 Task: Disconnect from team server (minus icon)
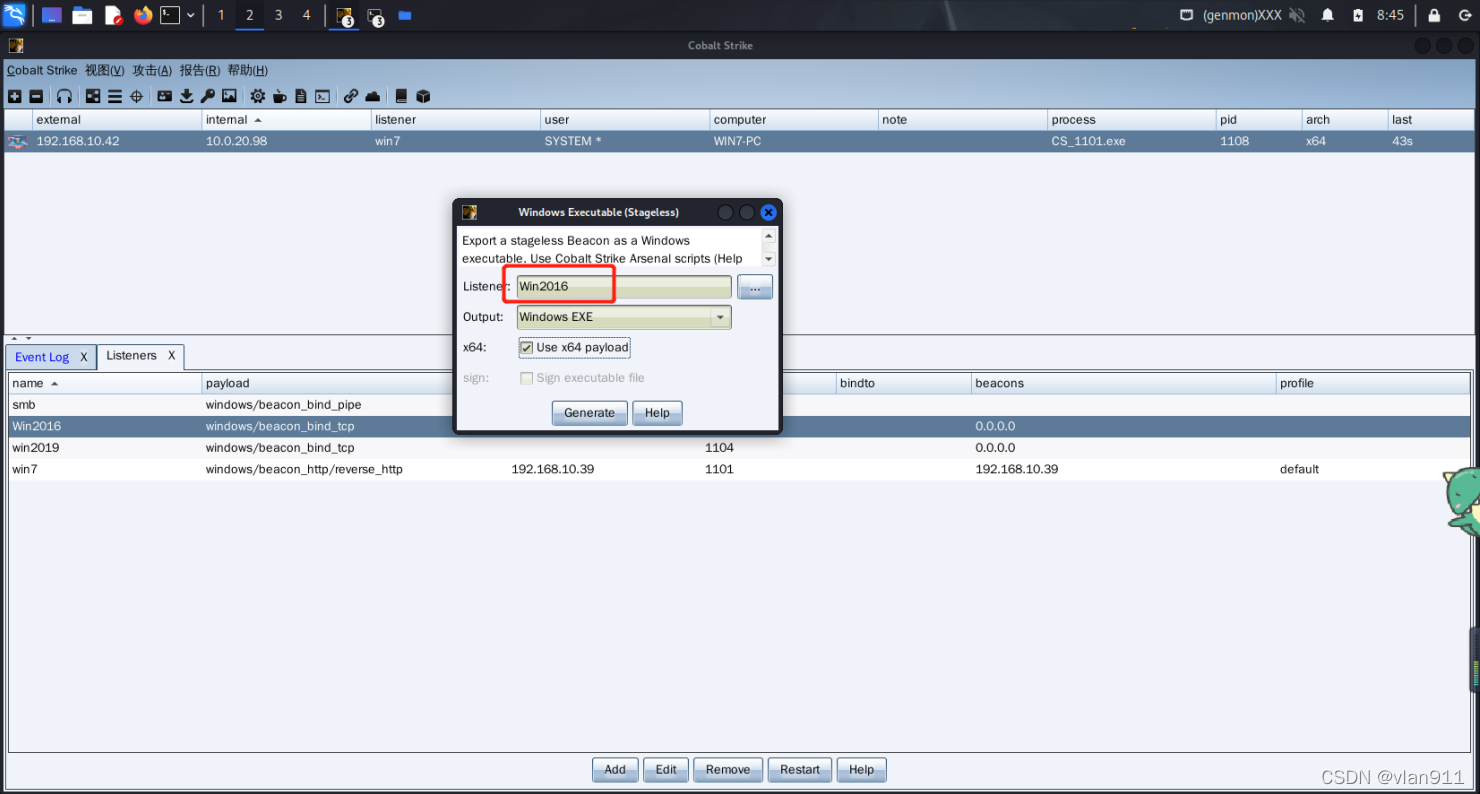pos(36,96)
